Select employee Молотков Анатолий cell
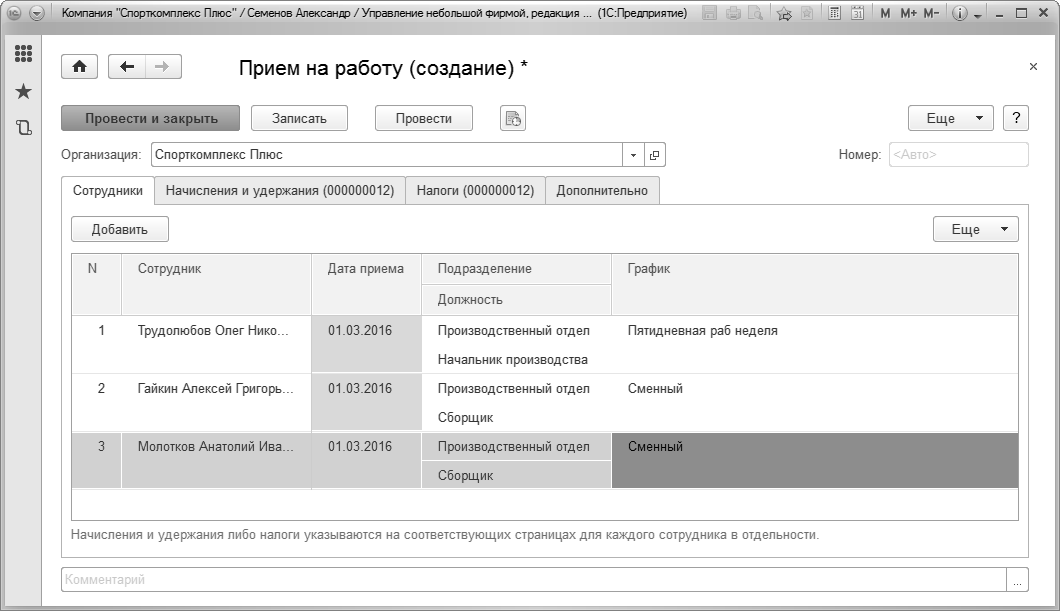 (216, 460)
